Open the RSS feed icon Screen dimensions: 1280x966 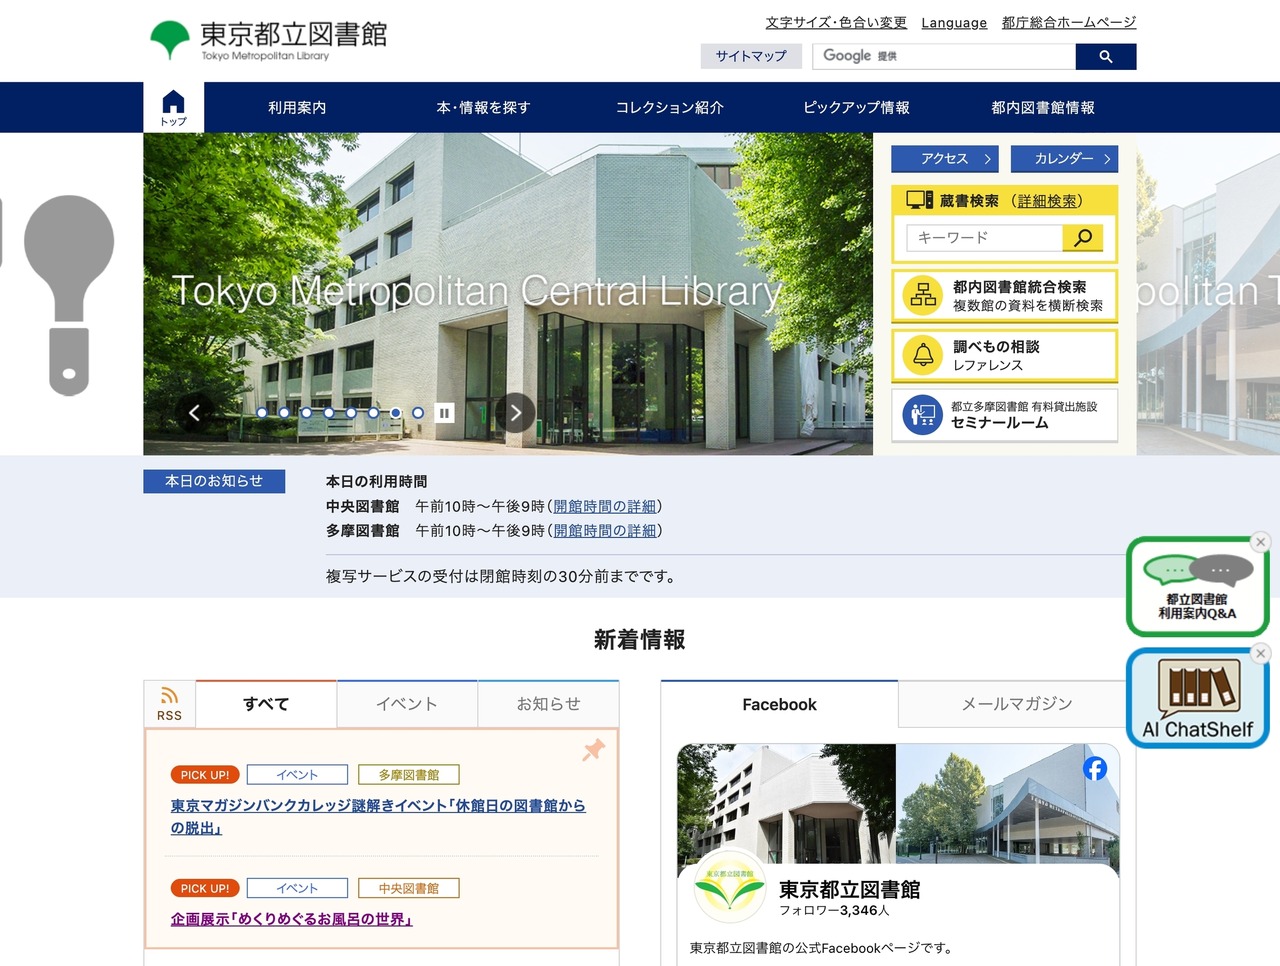coord(170,704)
